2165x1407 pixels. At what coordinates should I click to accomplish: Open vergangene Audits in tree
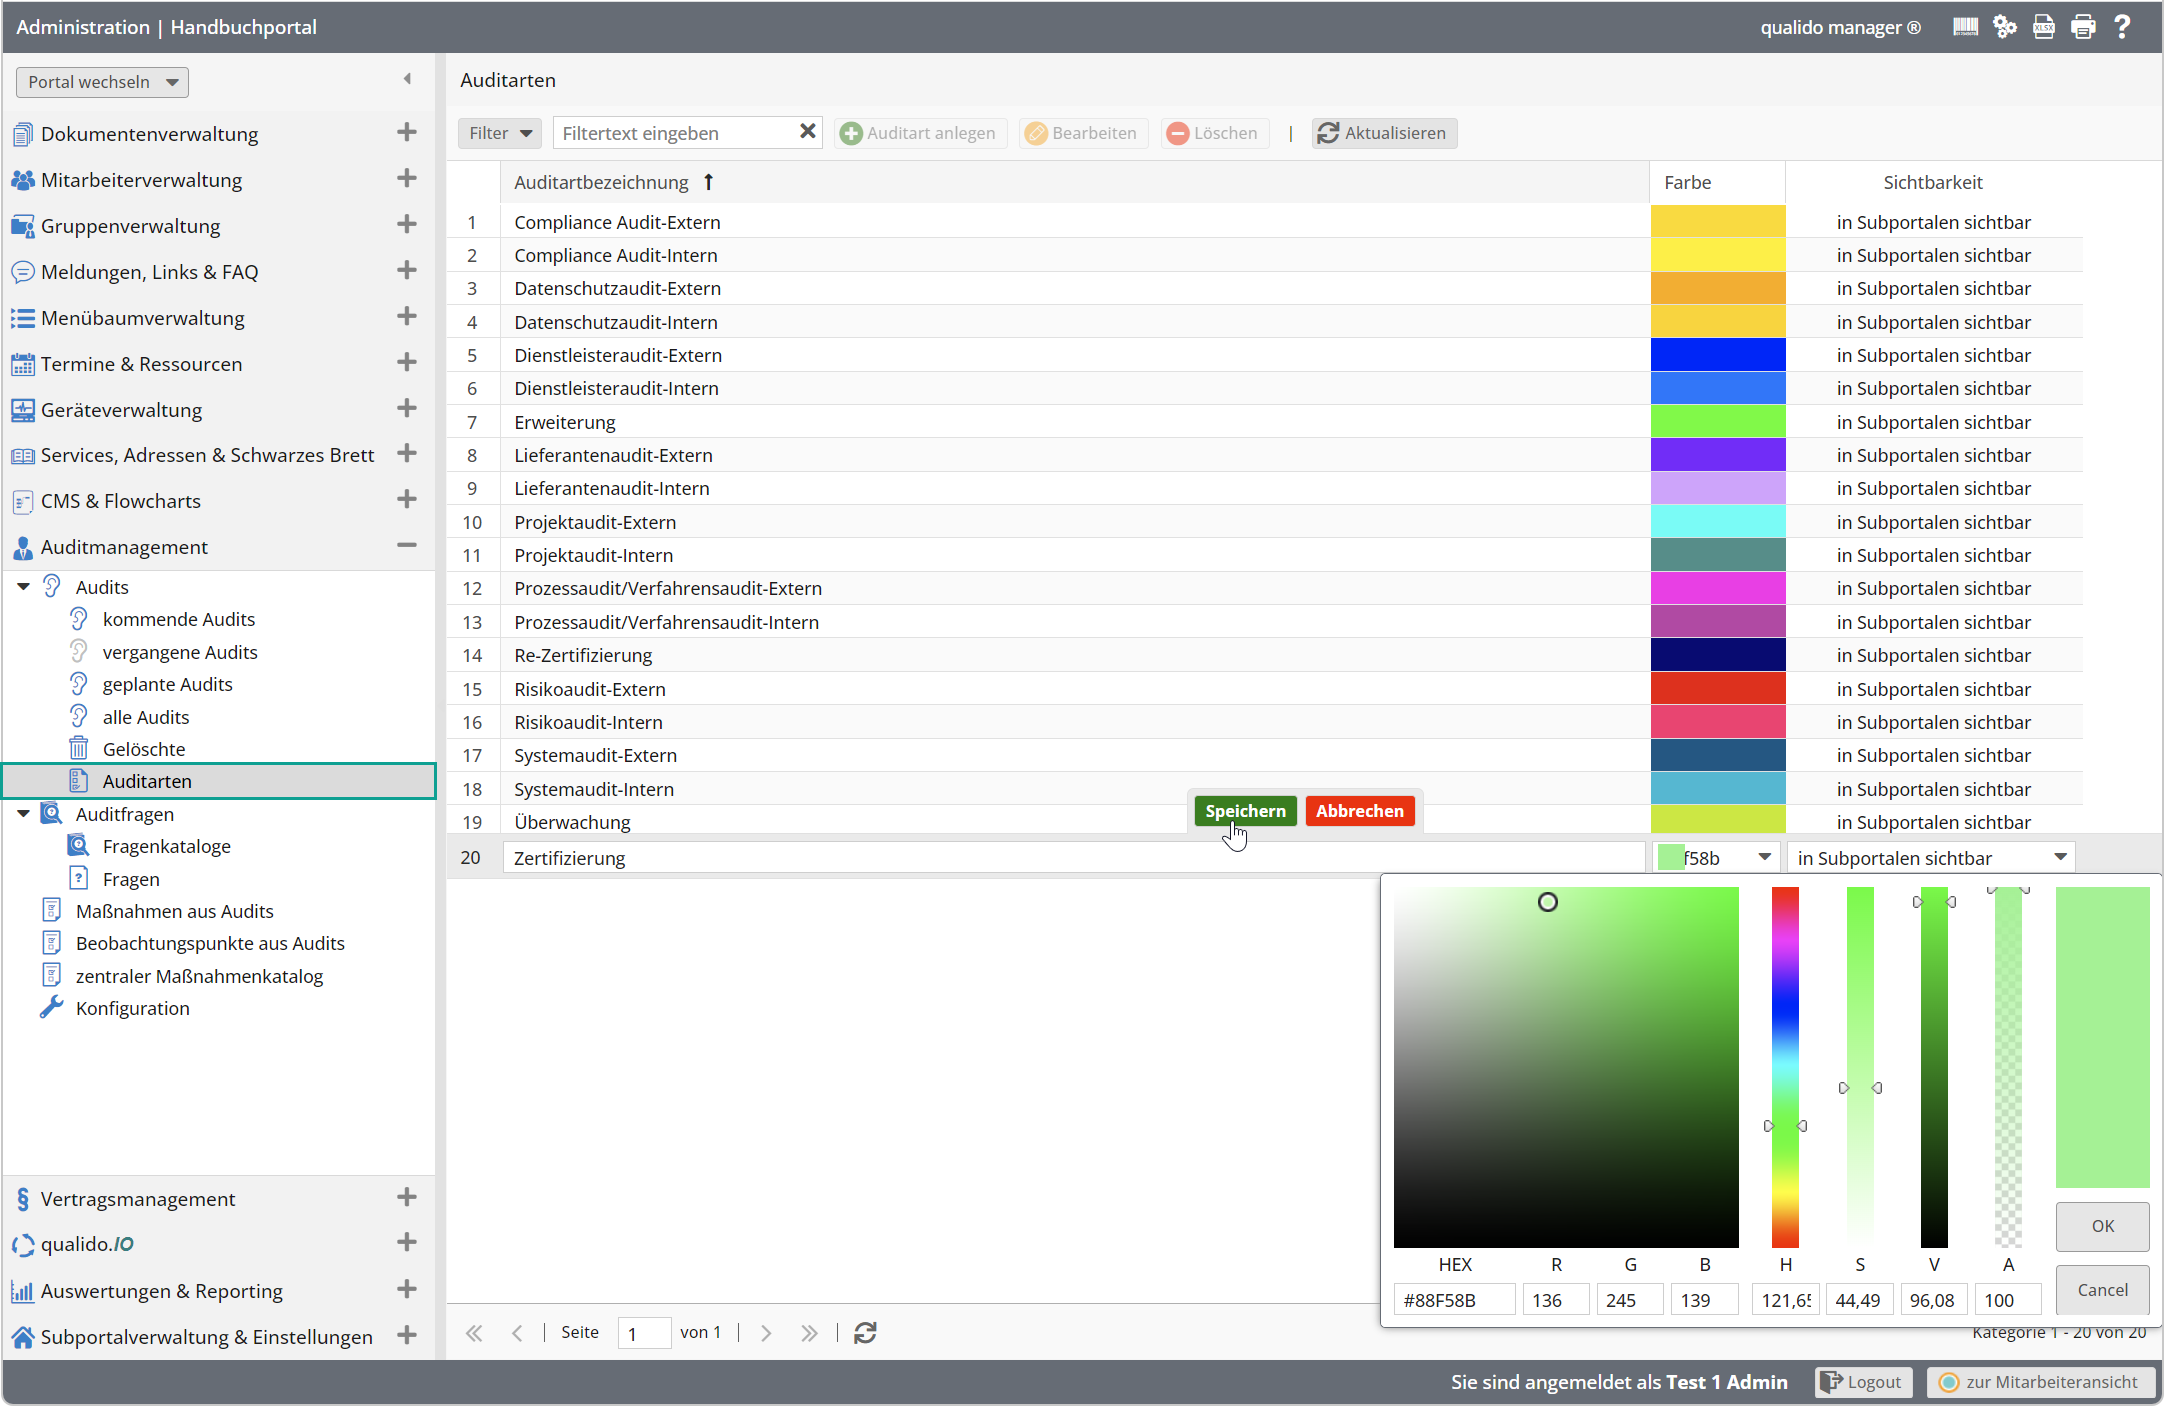click(x=180, y=652)
